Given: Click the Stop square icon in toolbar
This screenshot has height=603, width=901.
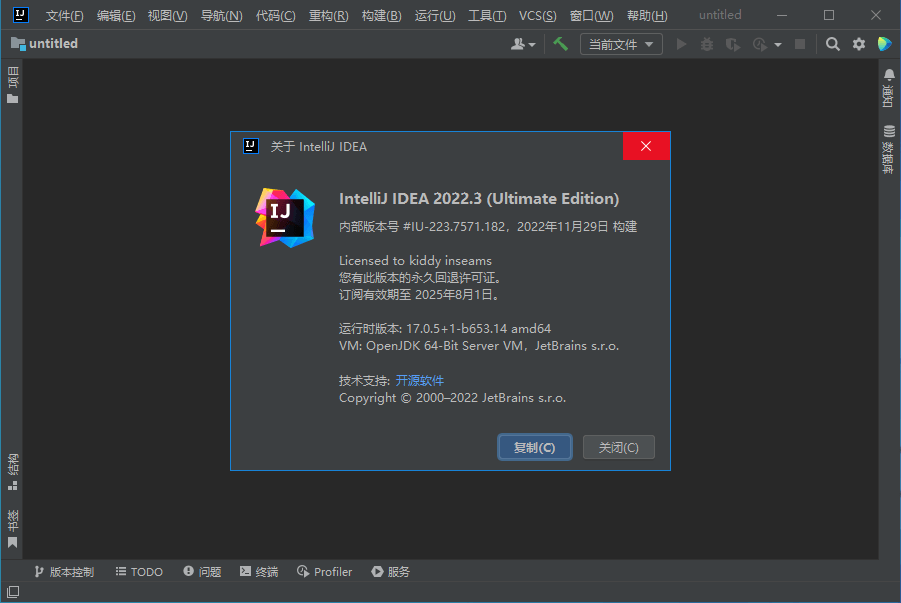Looking at the screenshot, I should (x=800, y=44).
